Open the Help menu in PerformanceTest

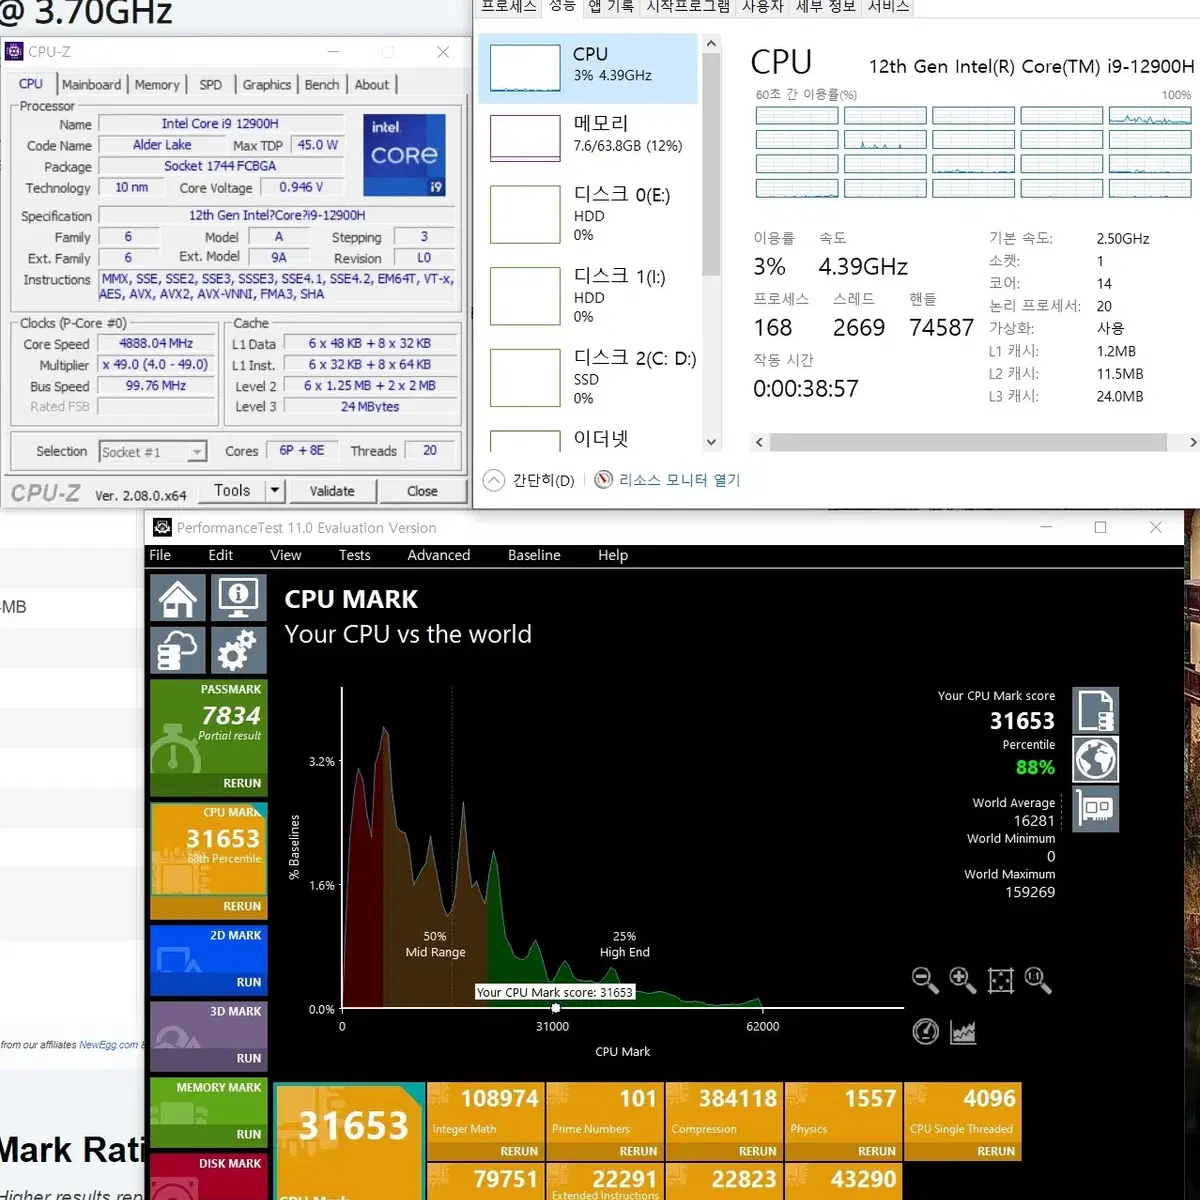click(613, 555)
